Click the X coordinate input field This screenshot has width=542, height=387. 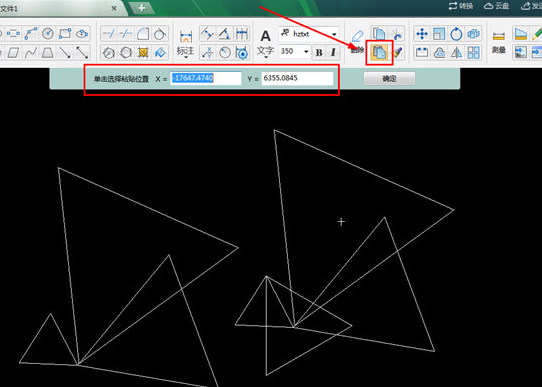point(206,78)
